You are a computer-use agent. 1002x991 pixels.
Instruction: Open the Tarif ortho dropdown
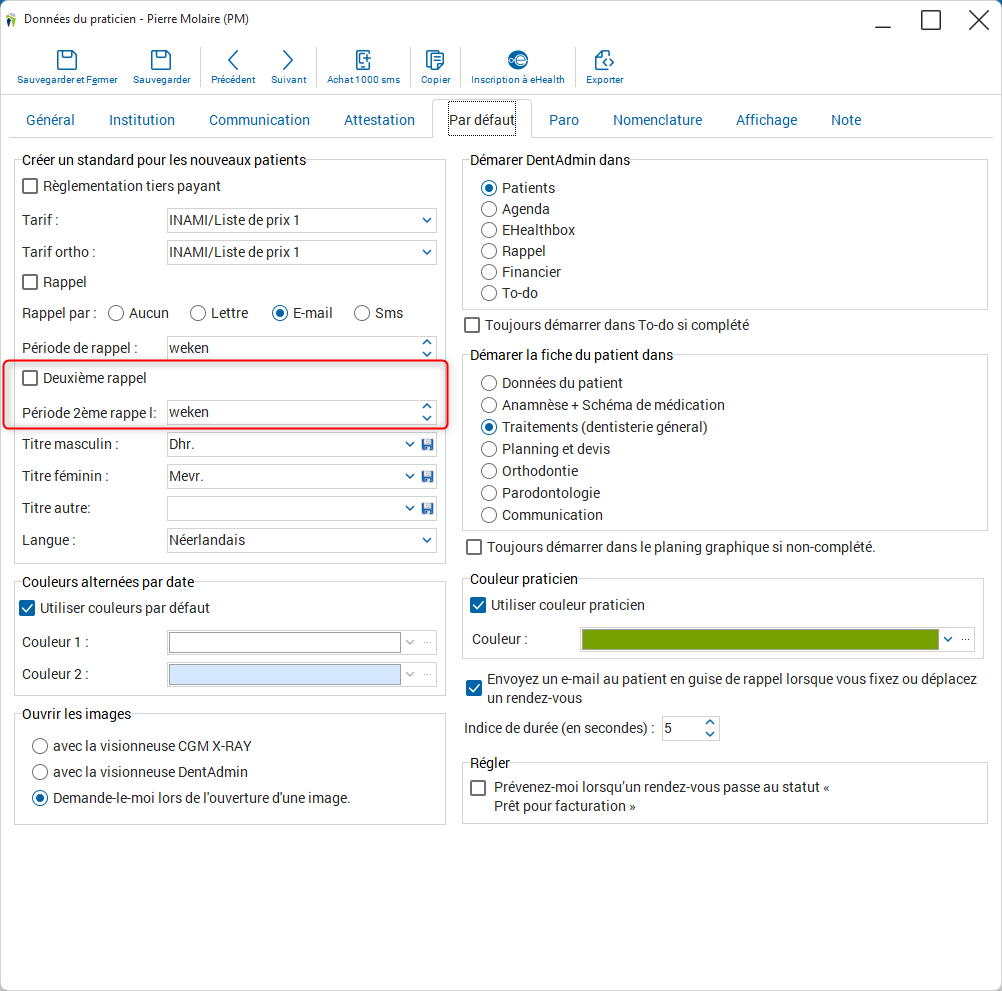[427, 252]
